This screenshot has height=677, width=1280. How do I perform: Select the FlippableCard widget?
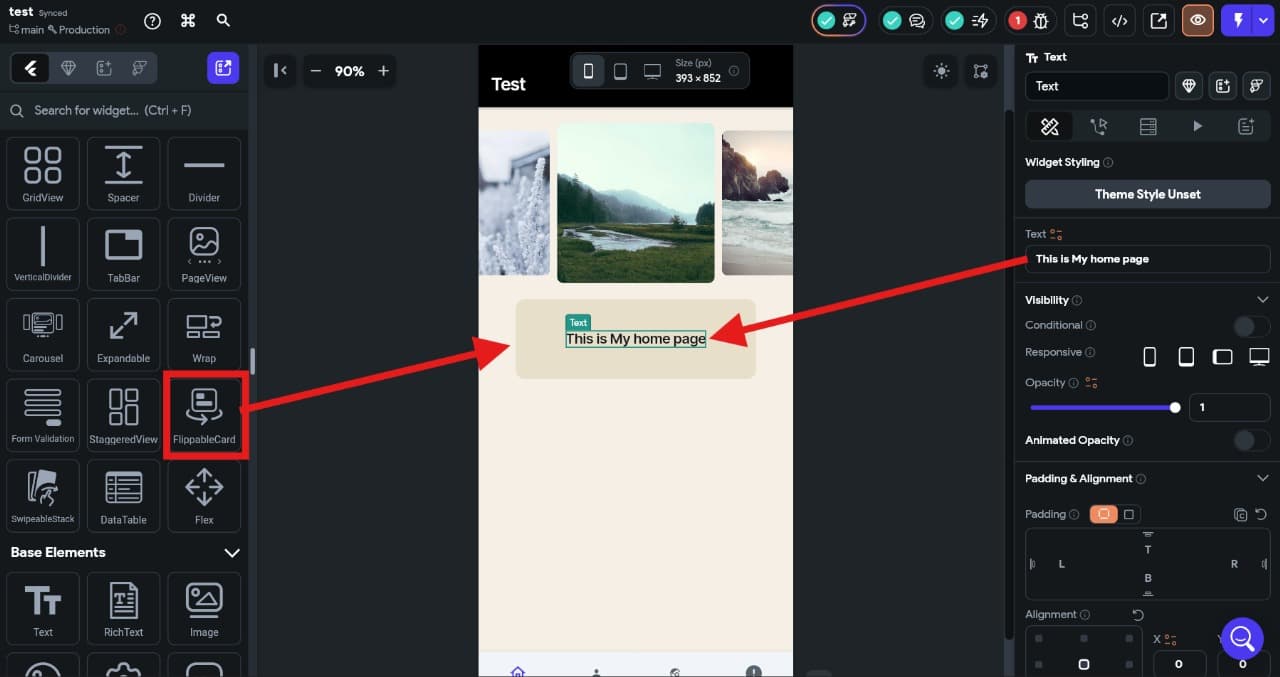click(204, 414)
